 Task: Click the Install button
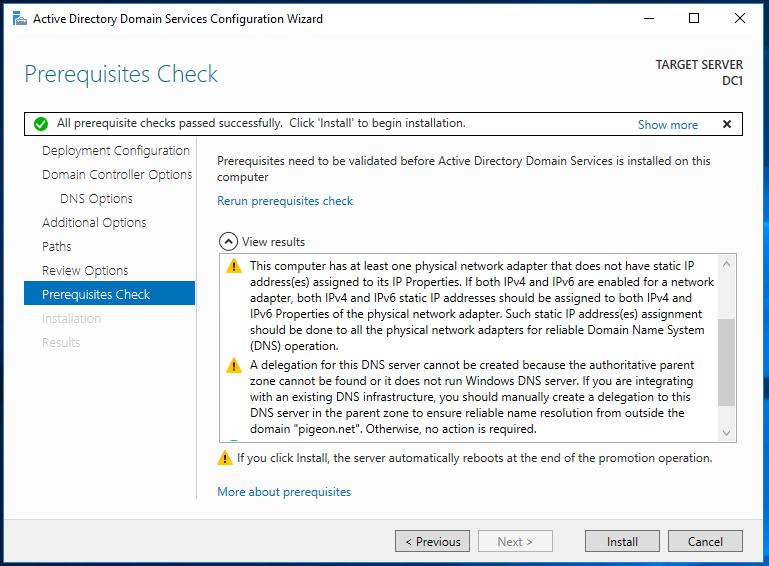point(622,541)
